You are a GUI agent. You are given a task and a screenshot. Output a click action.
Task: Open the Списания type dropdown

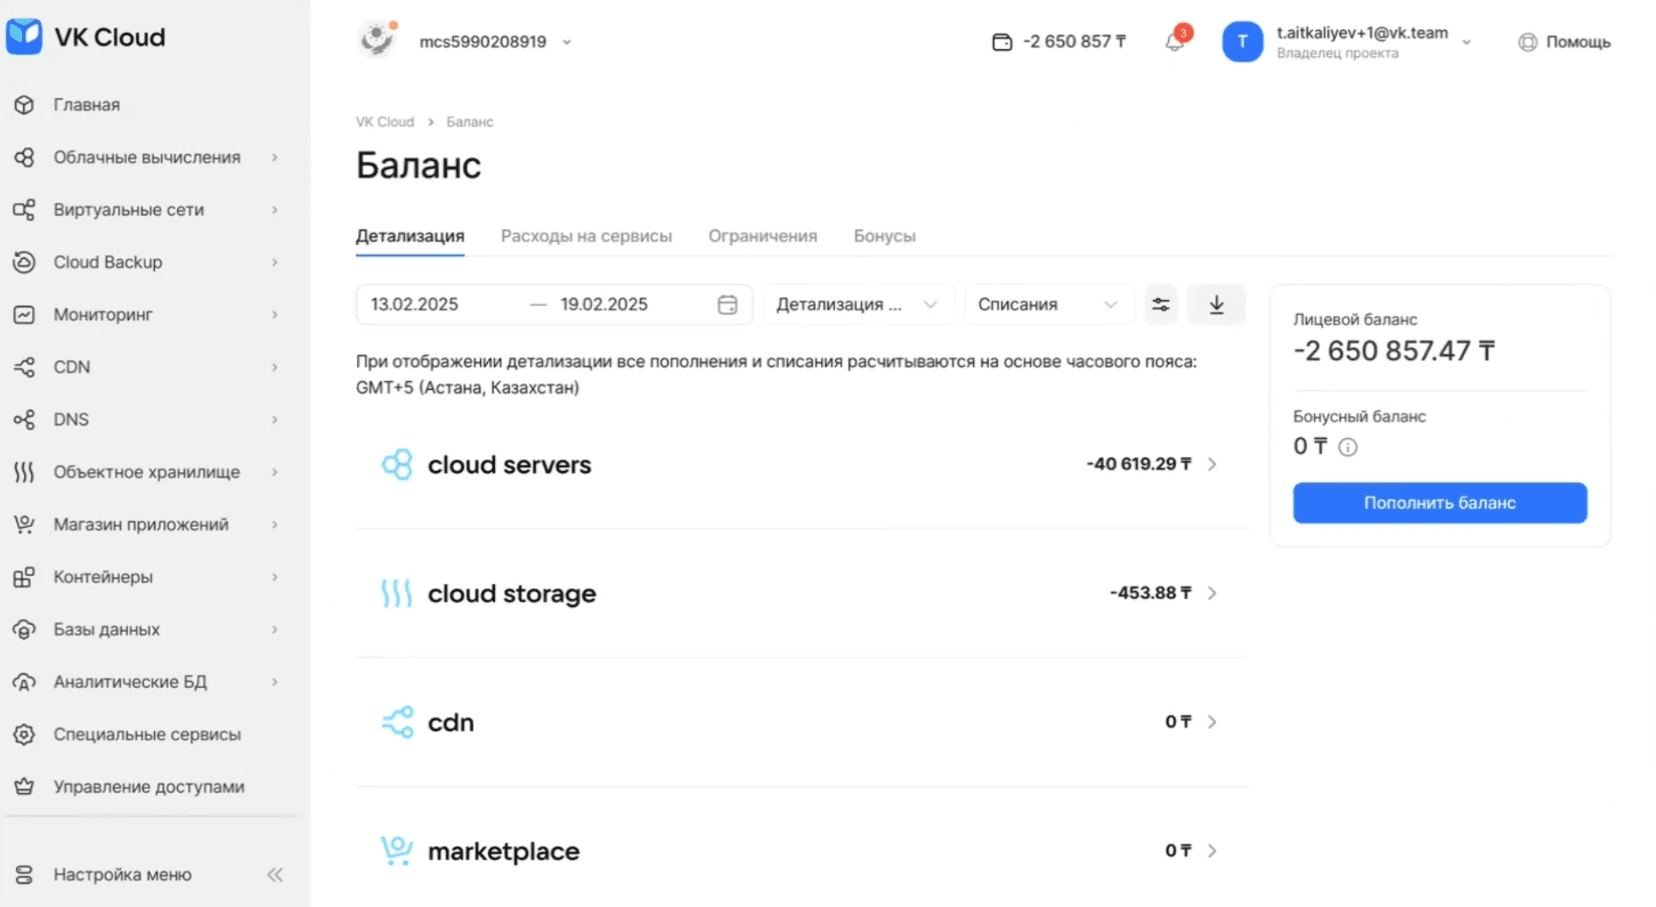click(1048, 305)
